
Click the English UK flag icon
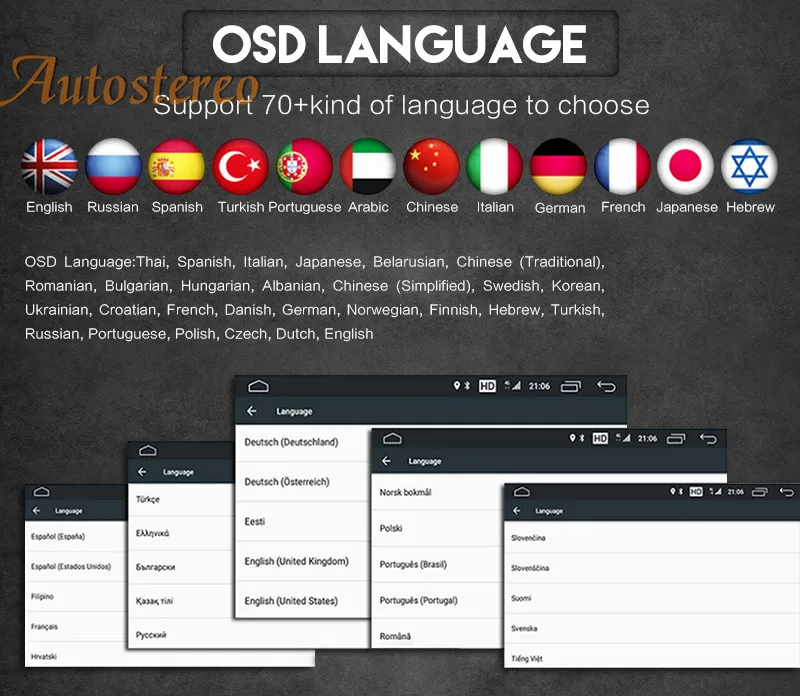[49, 166]
